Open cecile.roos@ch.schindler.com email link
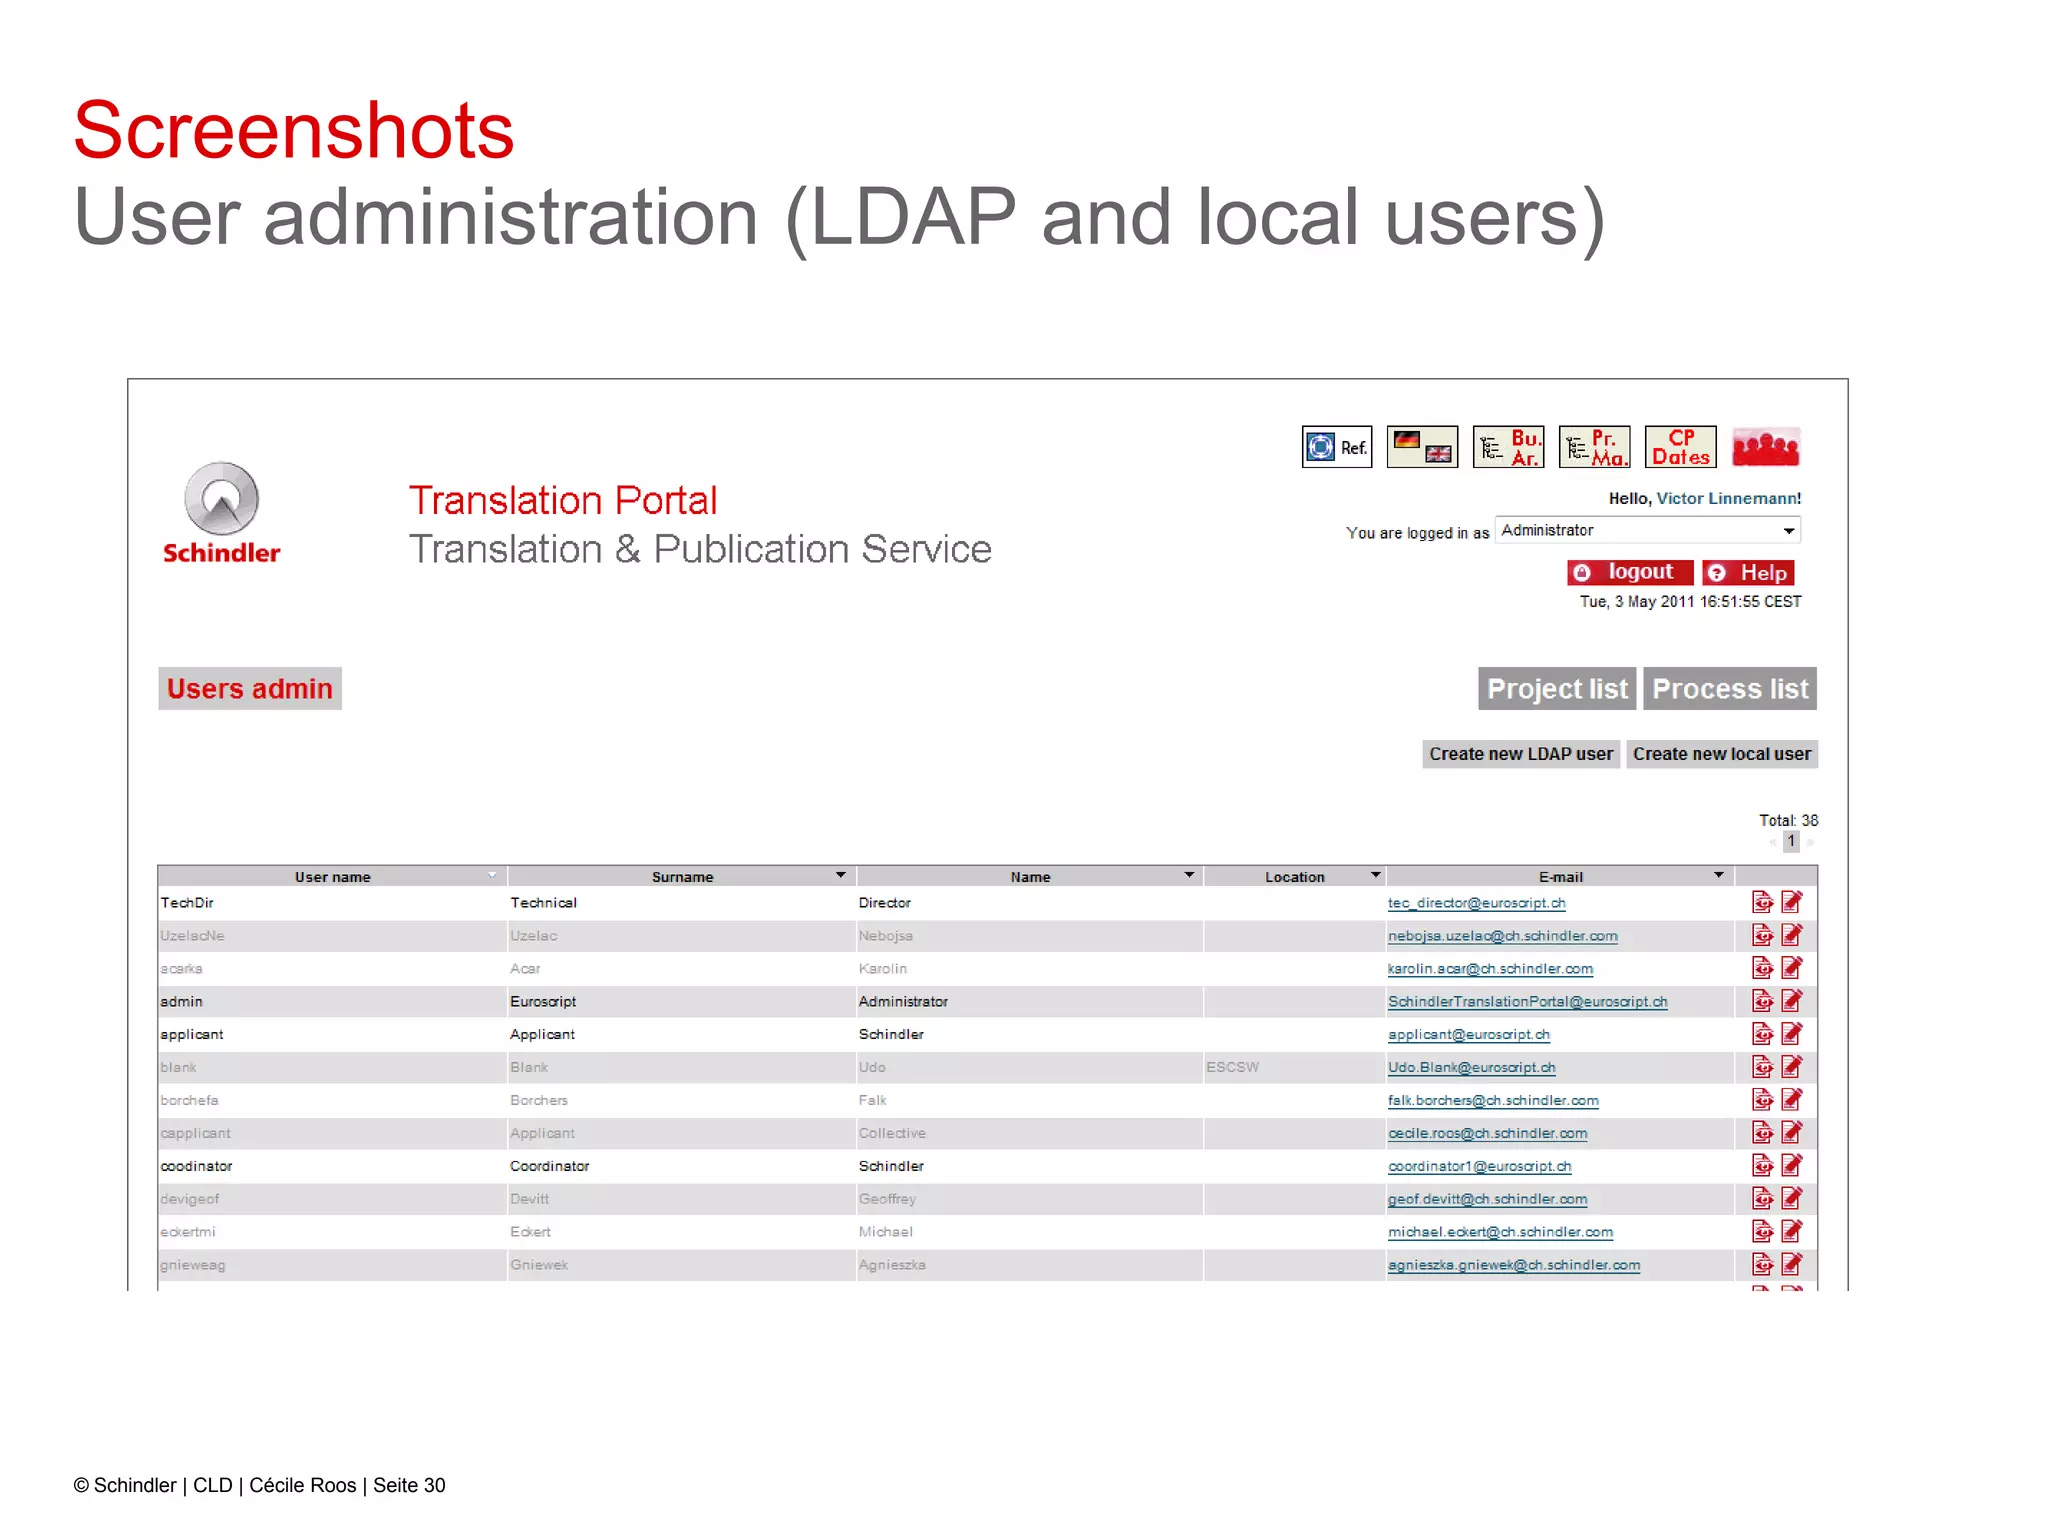This screenshot has height=1536, width=2048. (1488, 1134)
